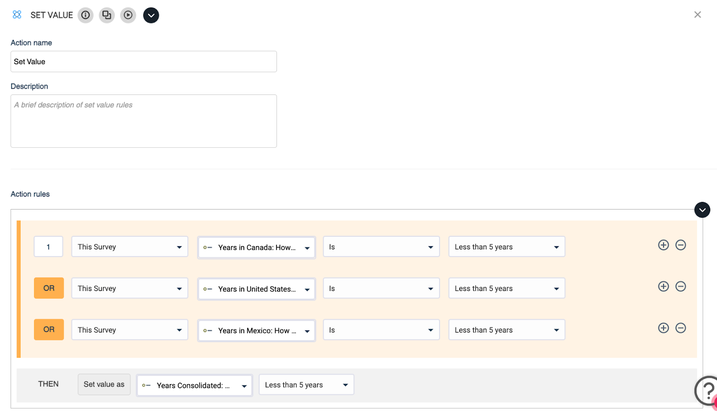Click the info icon beside SET VALUE

tap(86, 15)
